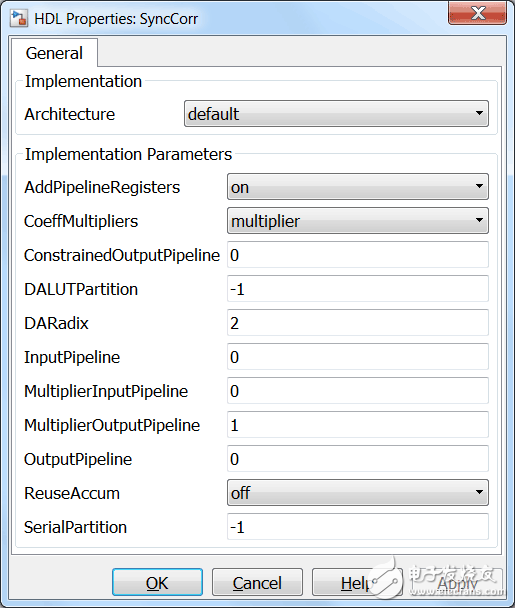The height and width of the screenshot is (608, 515).
Task: Click the MultiplierOutputPipeline field
Action: [x=358, y=425]
